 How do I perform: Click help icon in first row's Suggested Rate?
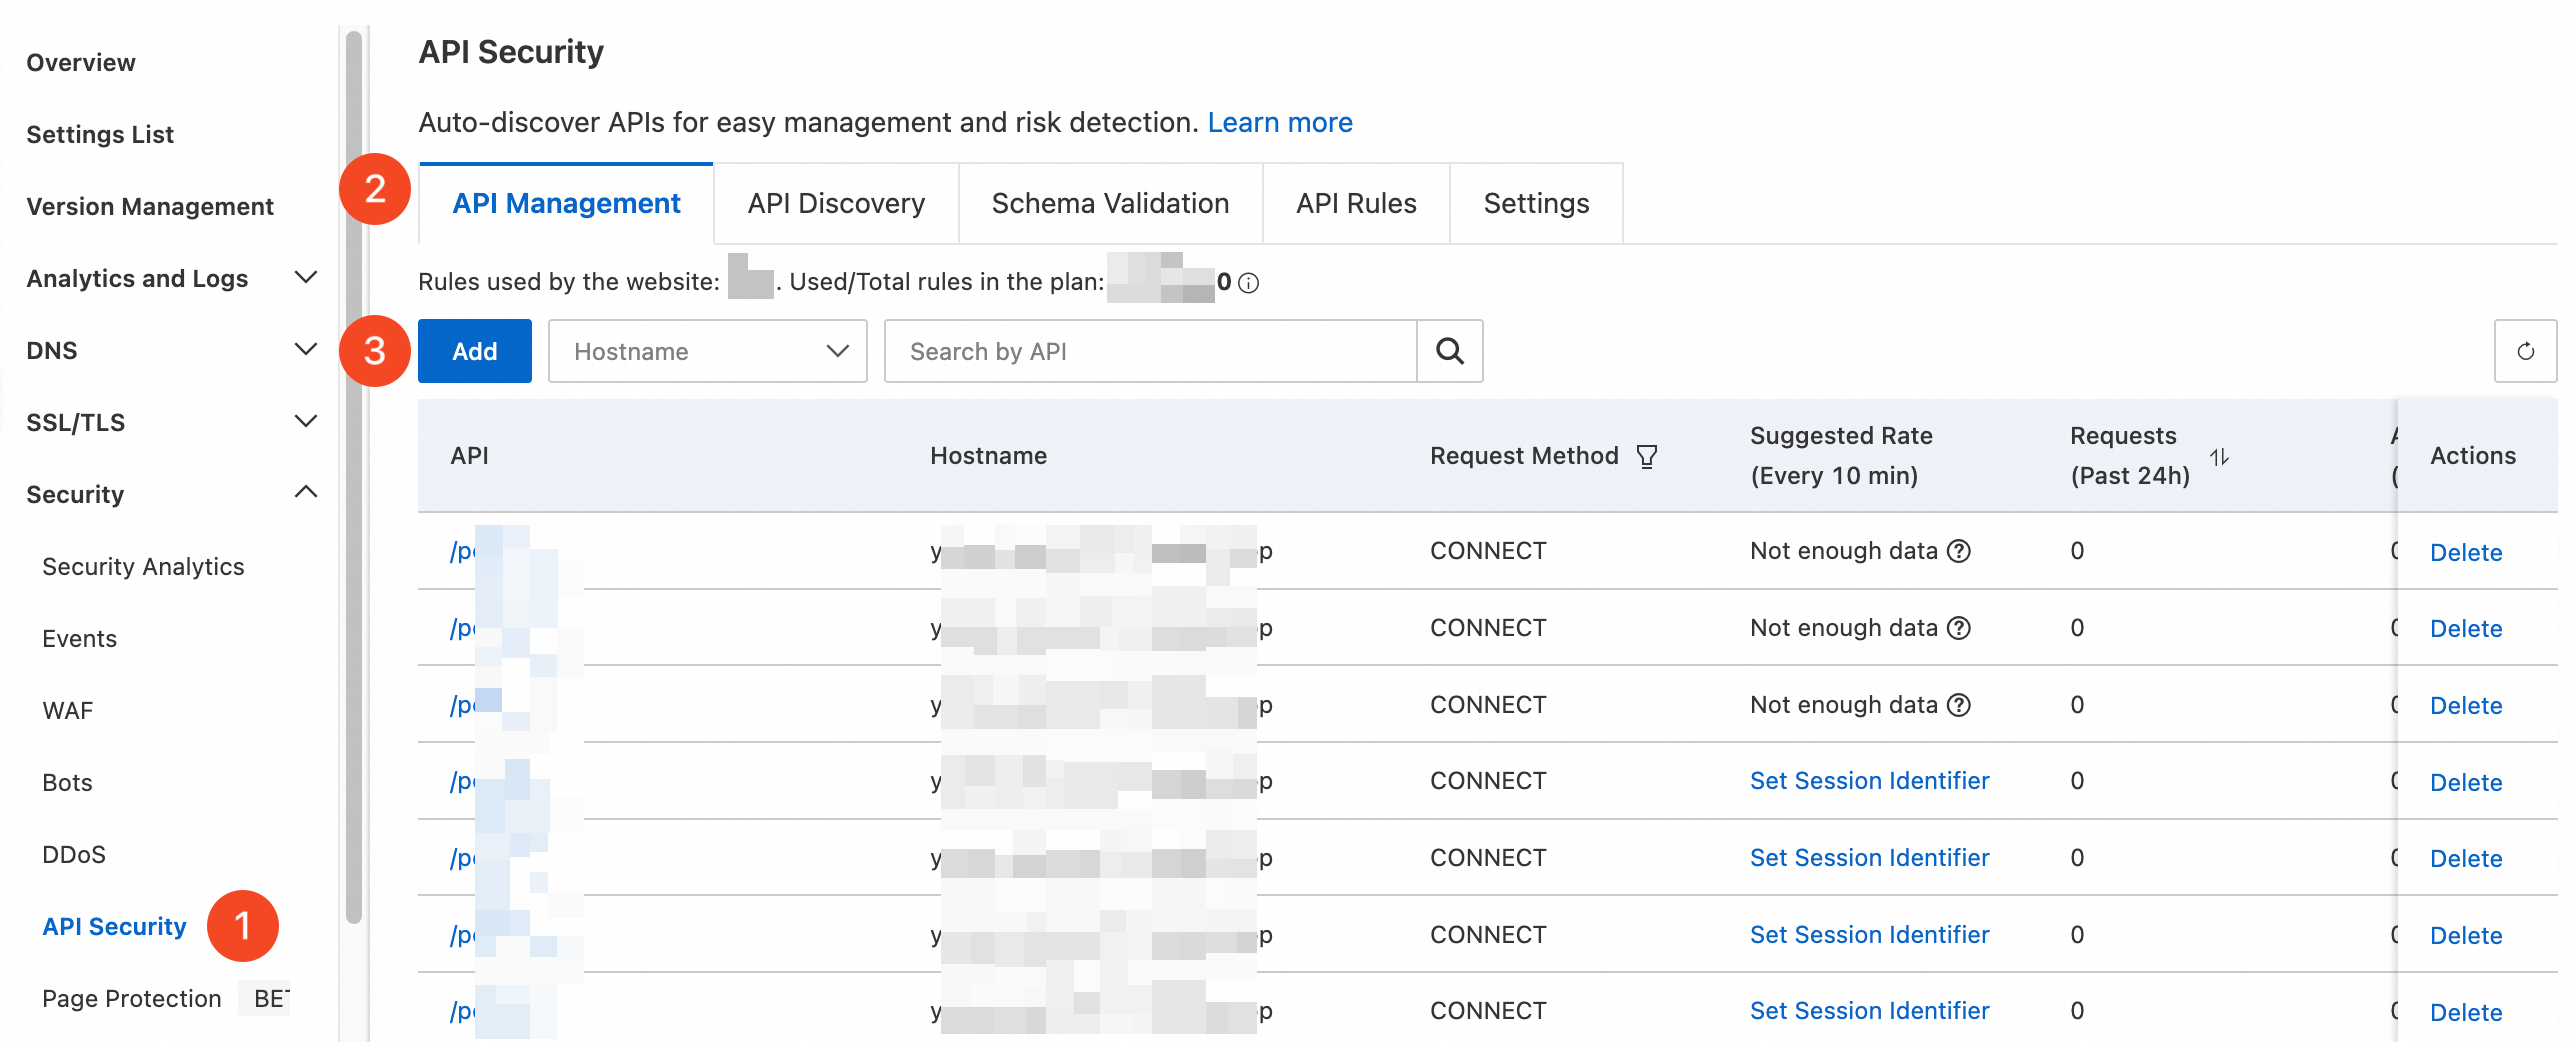tap(1960, 551)
